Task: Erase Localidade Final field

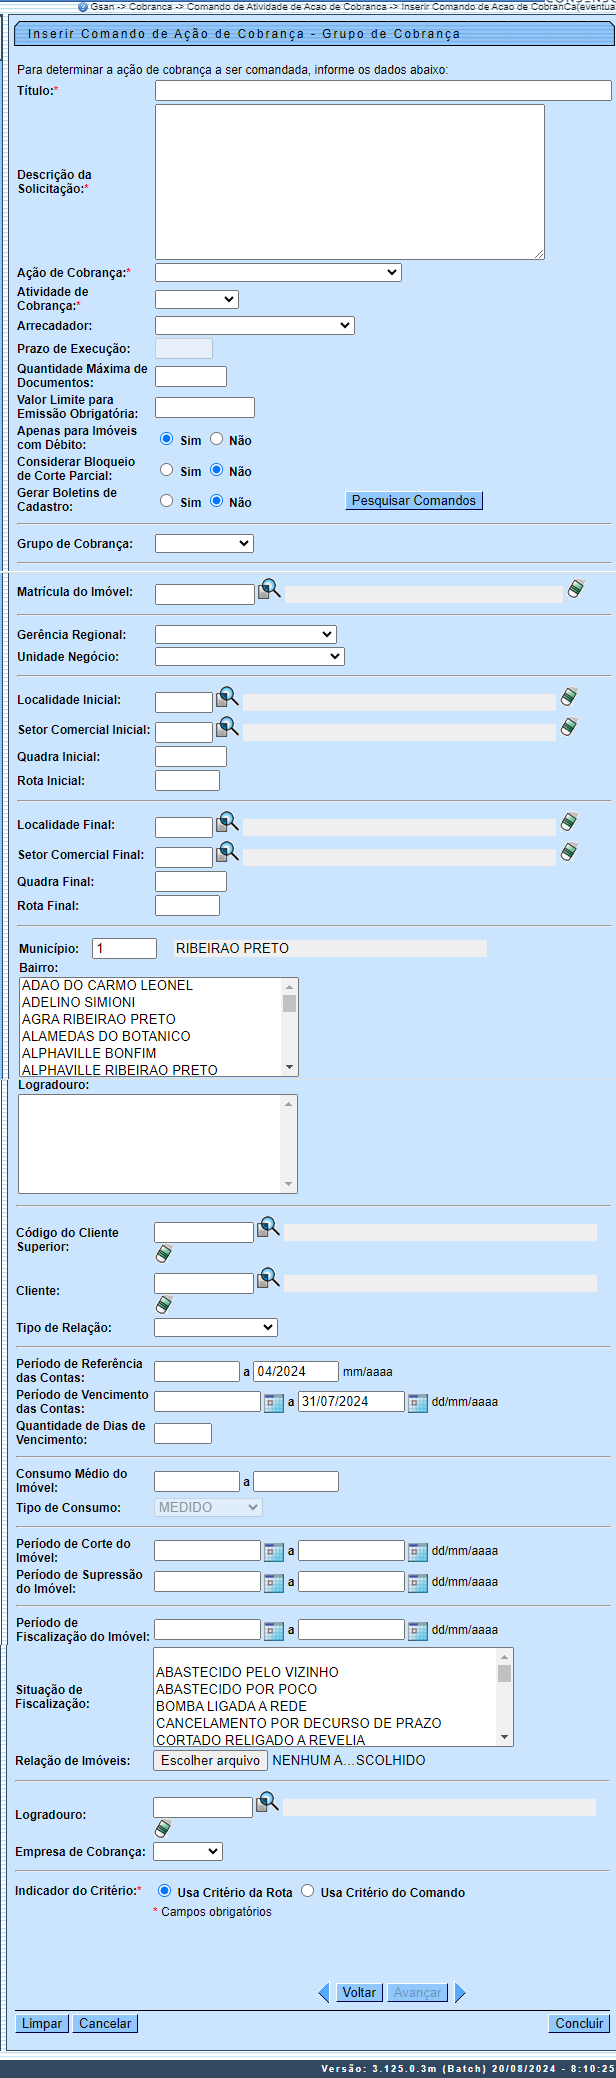Action: click(x=569, y=822)
